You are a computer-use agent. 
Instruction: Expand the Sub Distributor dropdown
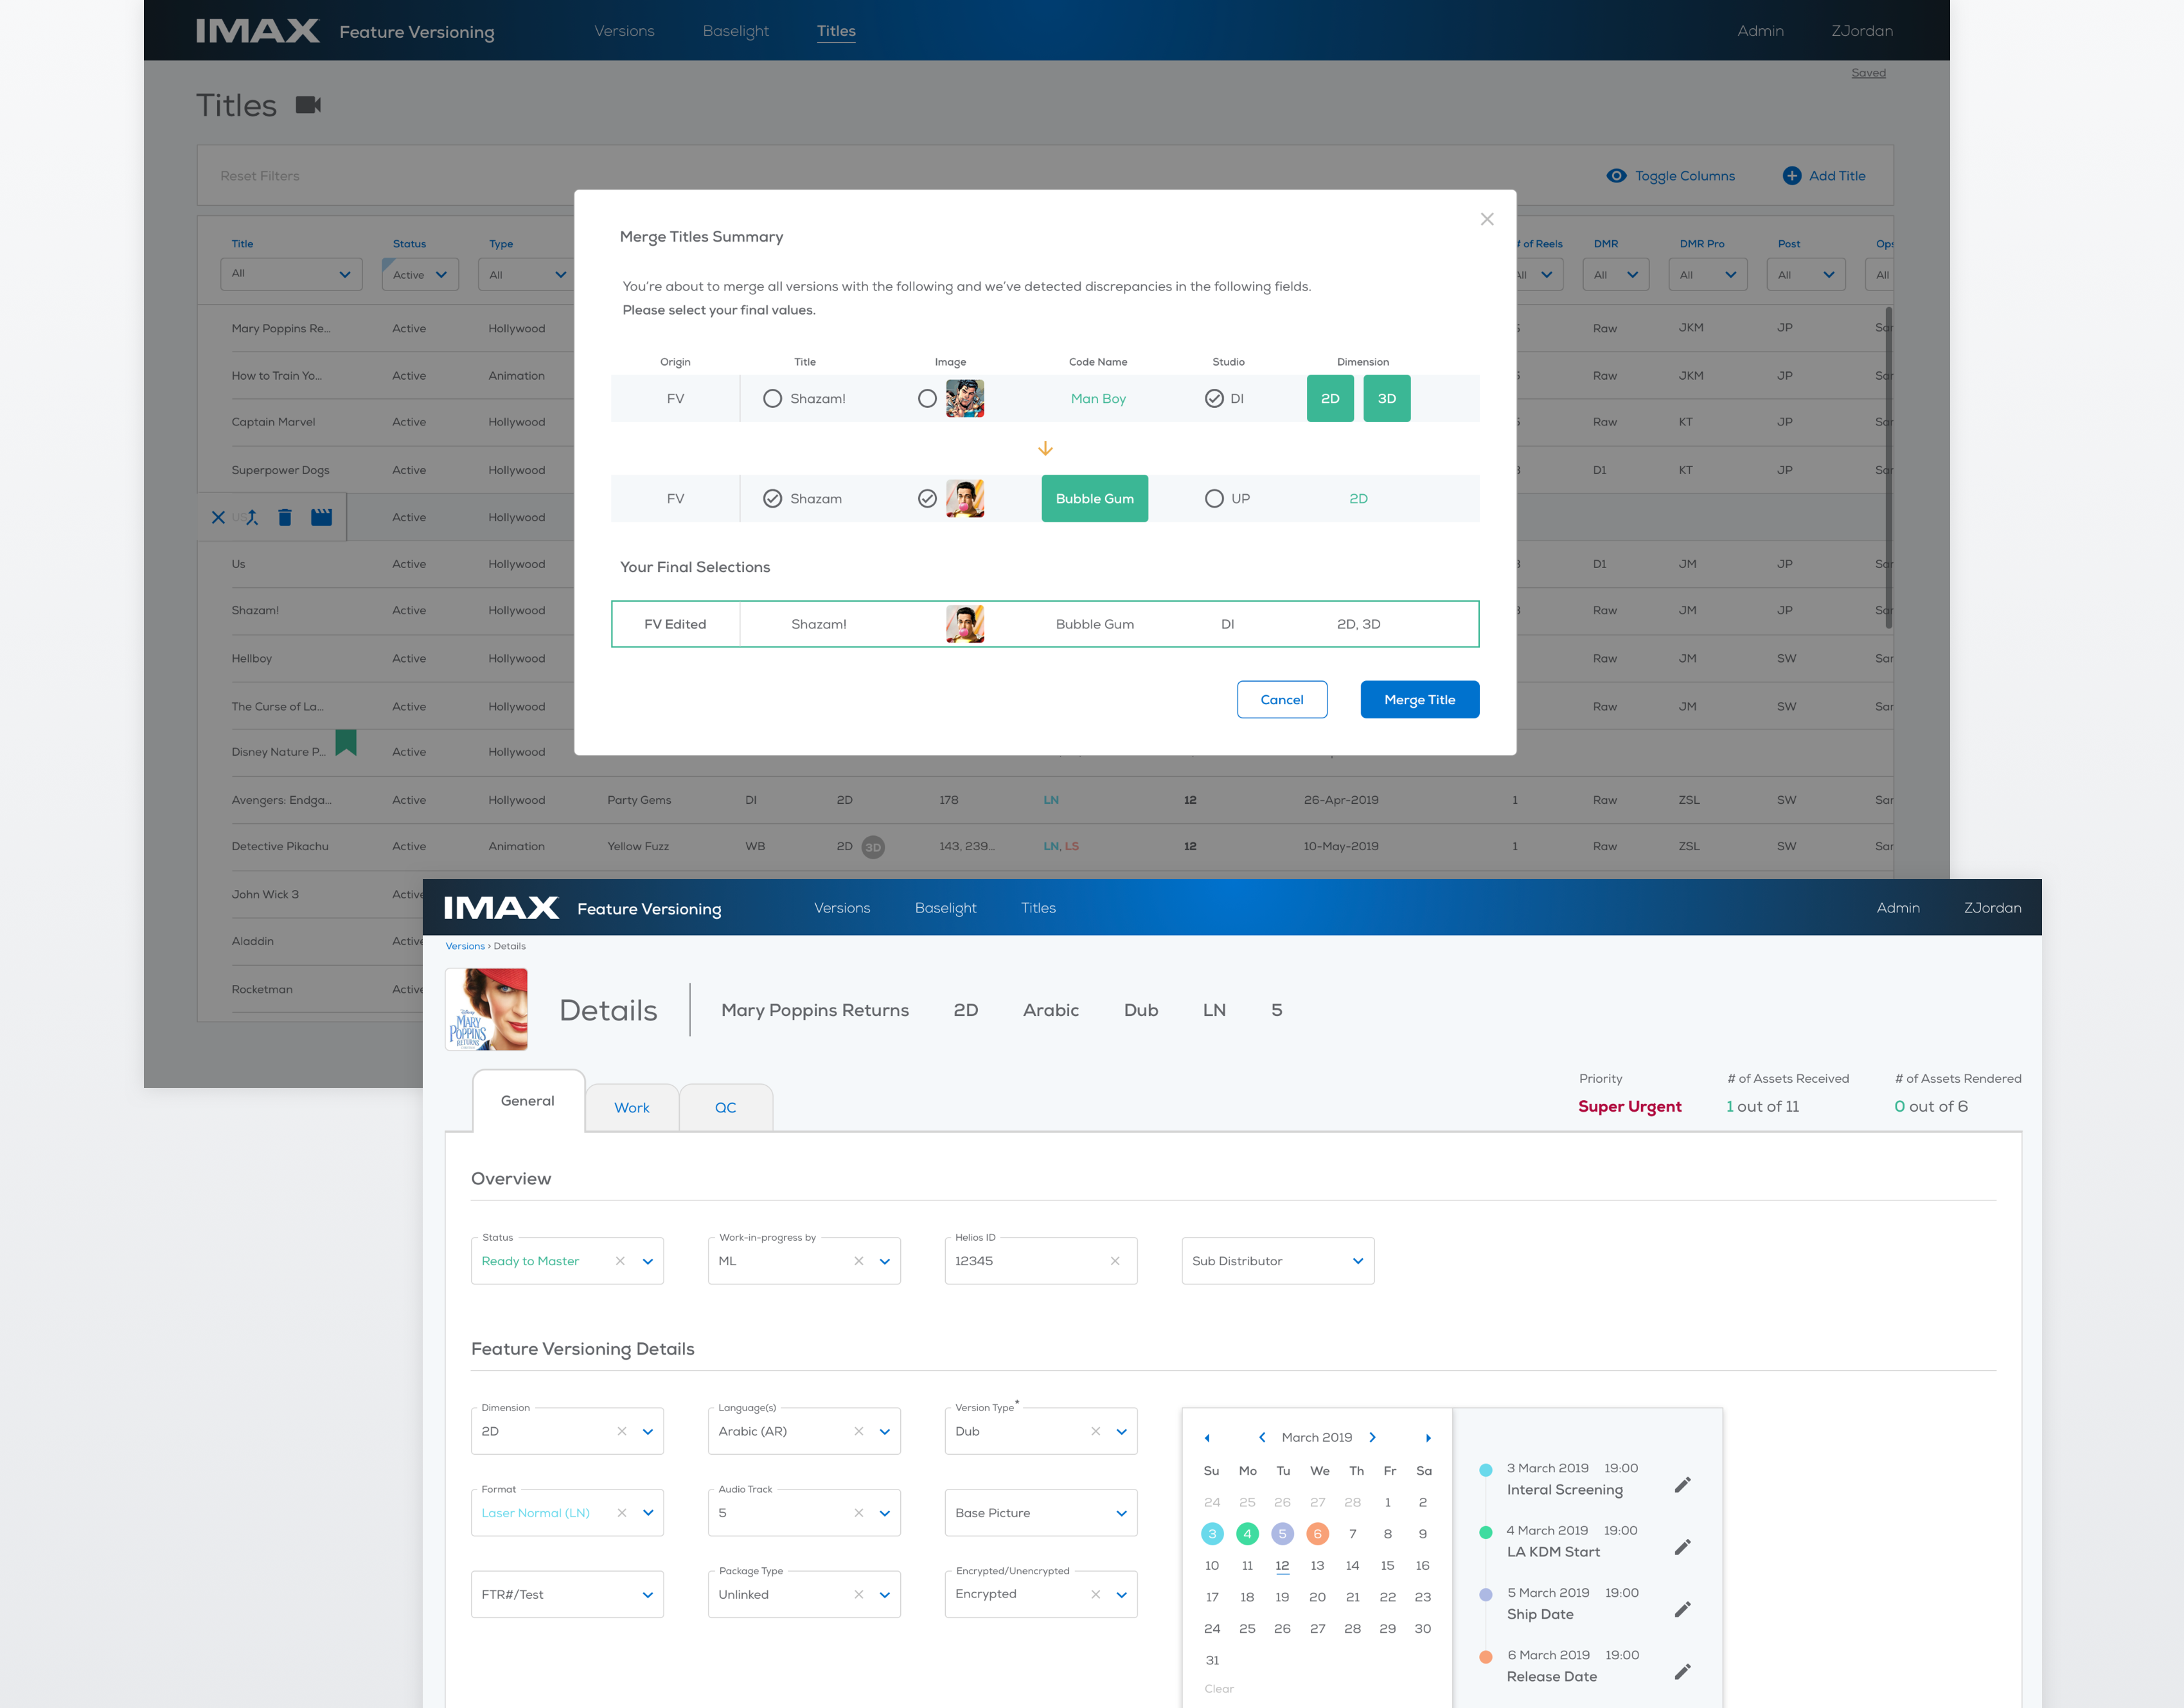tap(1278, 1261)
